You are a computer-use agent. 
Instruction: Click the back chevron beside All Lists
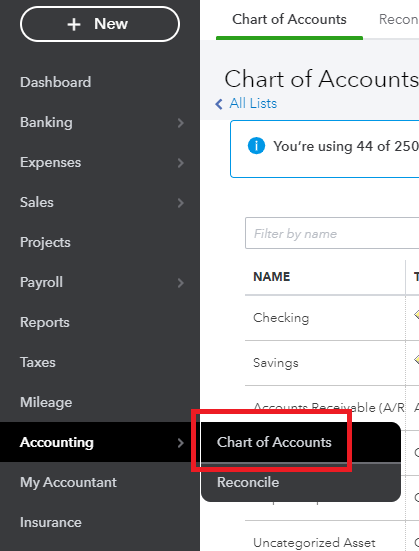(x=219, y=104)
